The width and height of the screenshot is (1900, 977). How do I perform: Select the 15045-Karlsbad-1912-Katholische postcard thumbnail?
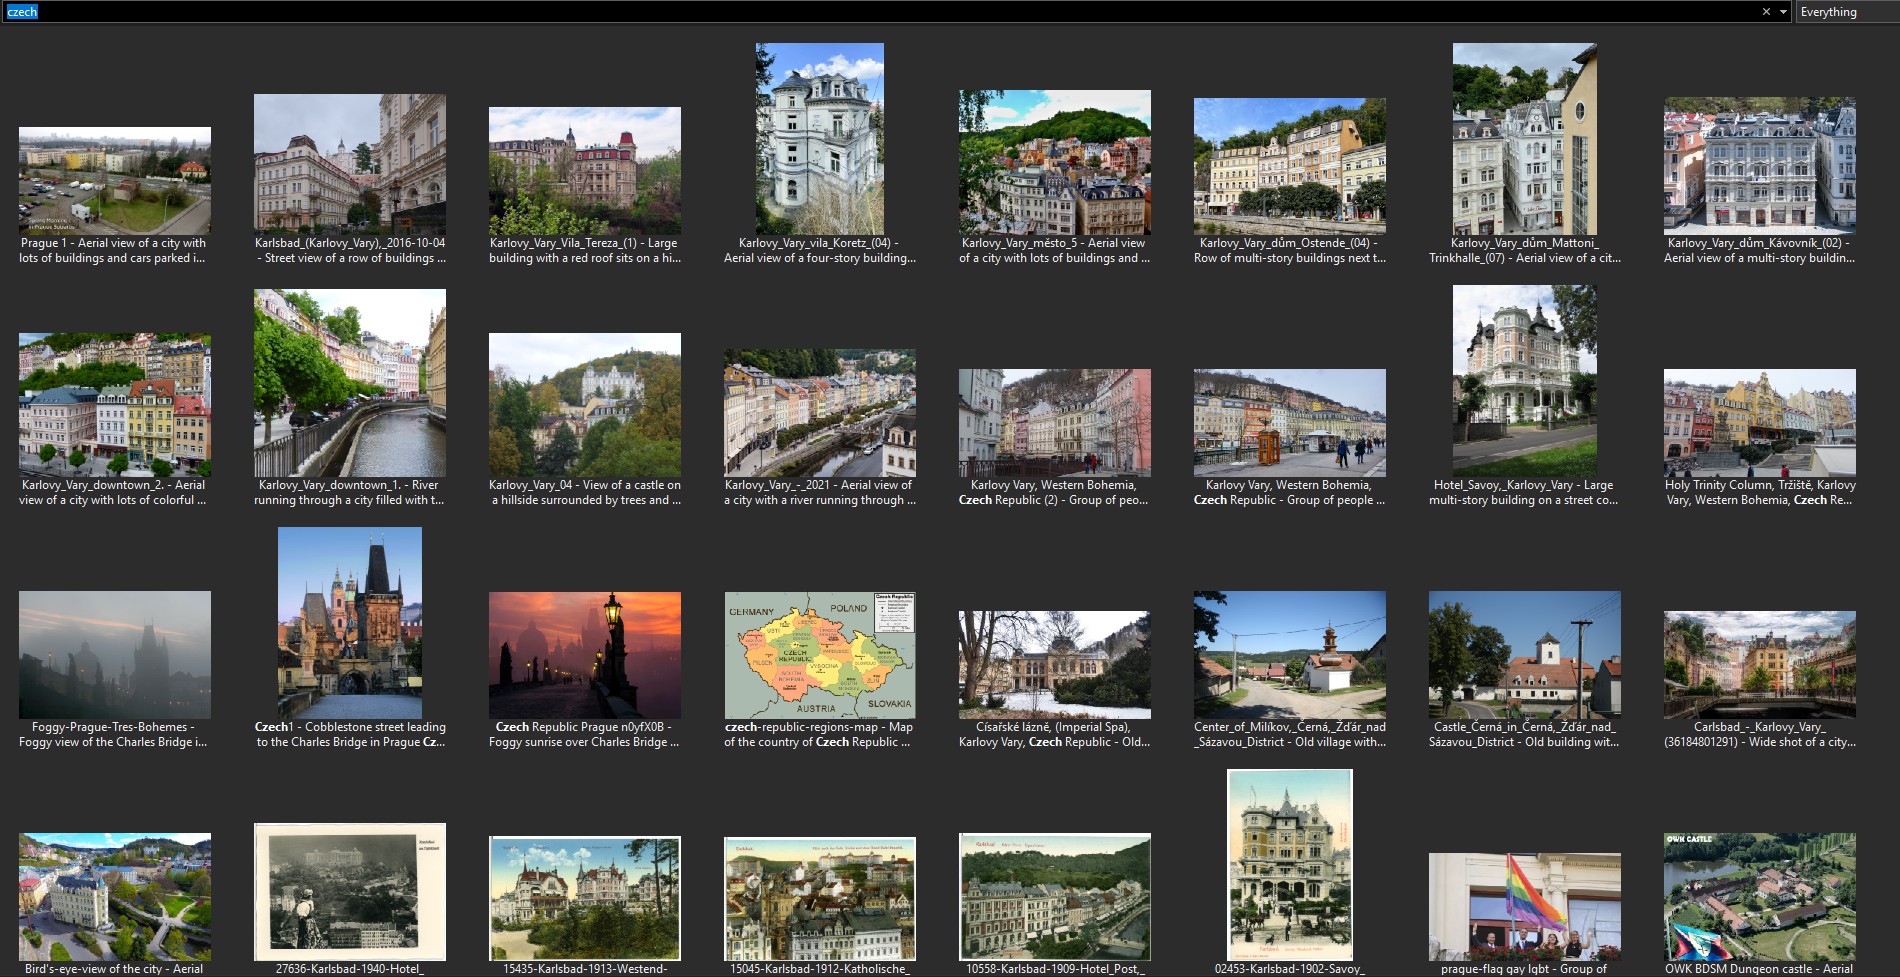pos(820,899)
